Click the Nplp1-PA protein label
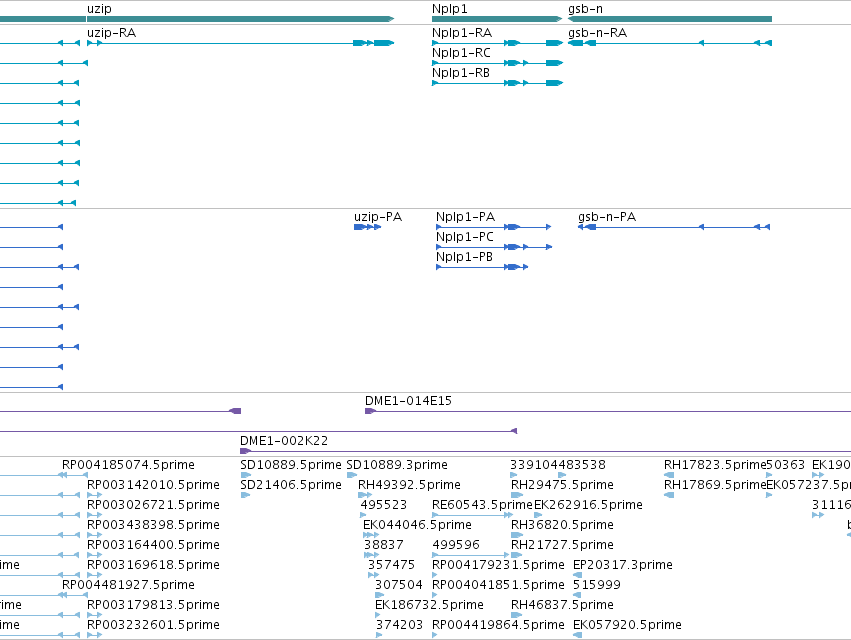 pyautogui.click(x=466, y=217)
